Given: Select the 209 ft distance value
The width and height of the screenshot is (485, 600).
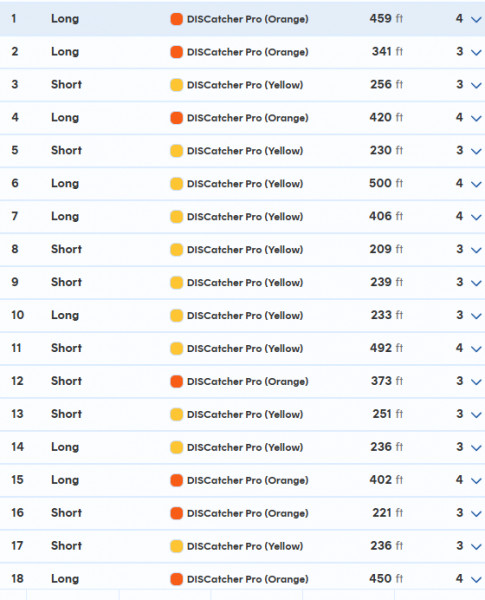Looking at the screenshot, I should (386, 249).
